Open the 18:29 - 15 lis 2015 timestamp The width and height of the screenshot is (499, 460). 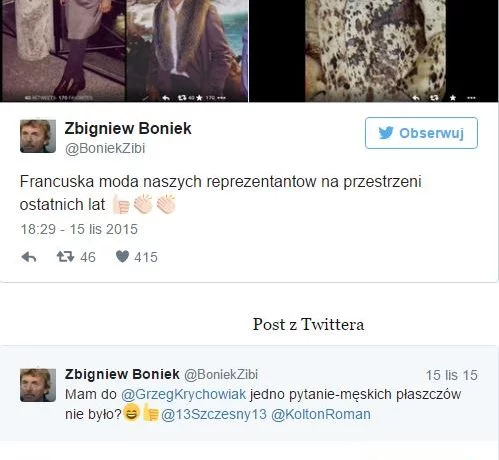(79, 229)
